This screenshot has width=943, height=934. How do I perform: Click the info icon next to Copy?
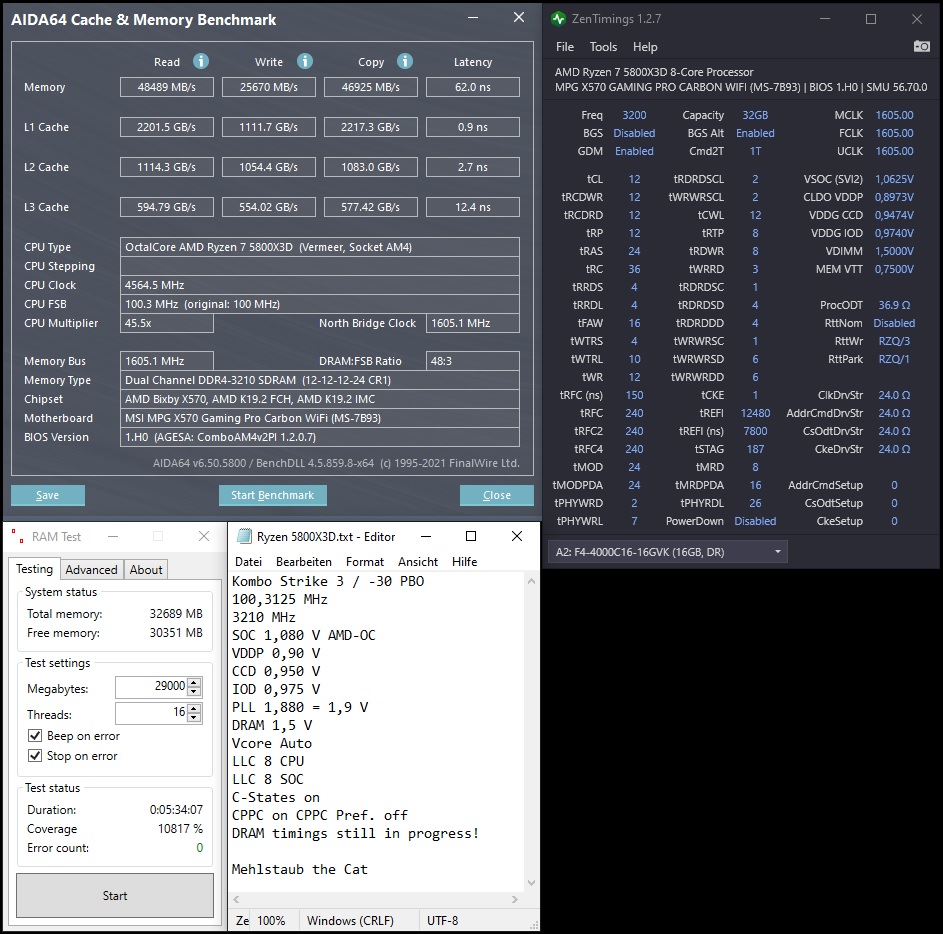[404, 61]
